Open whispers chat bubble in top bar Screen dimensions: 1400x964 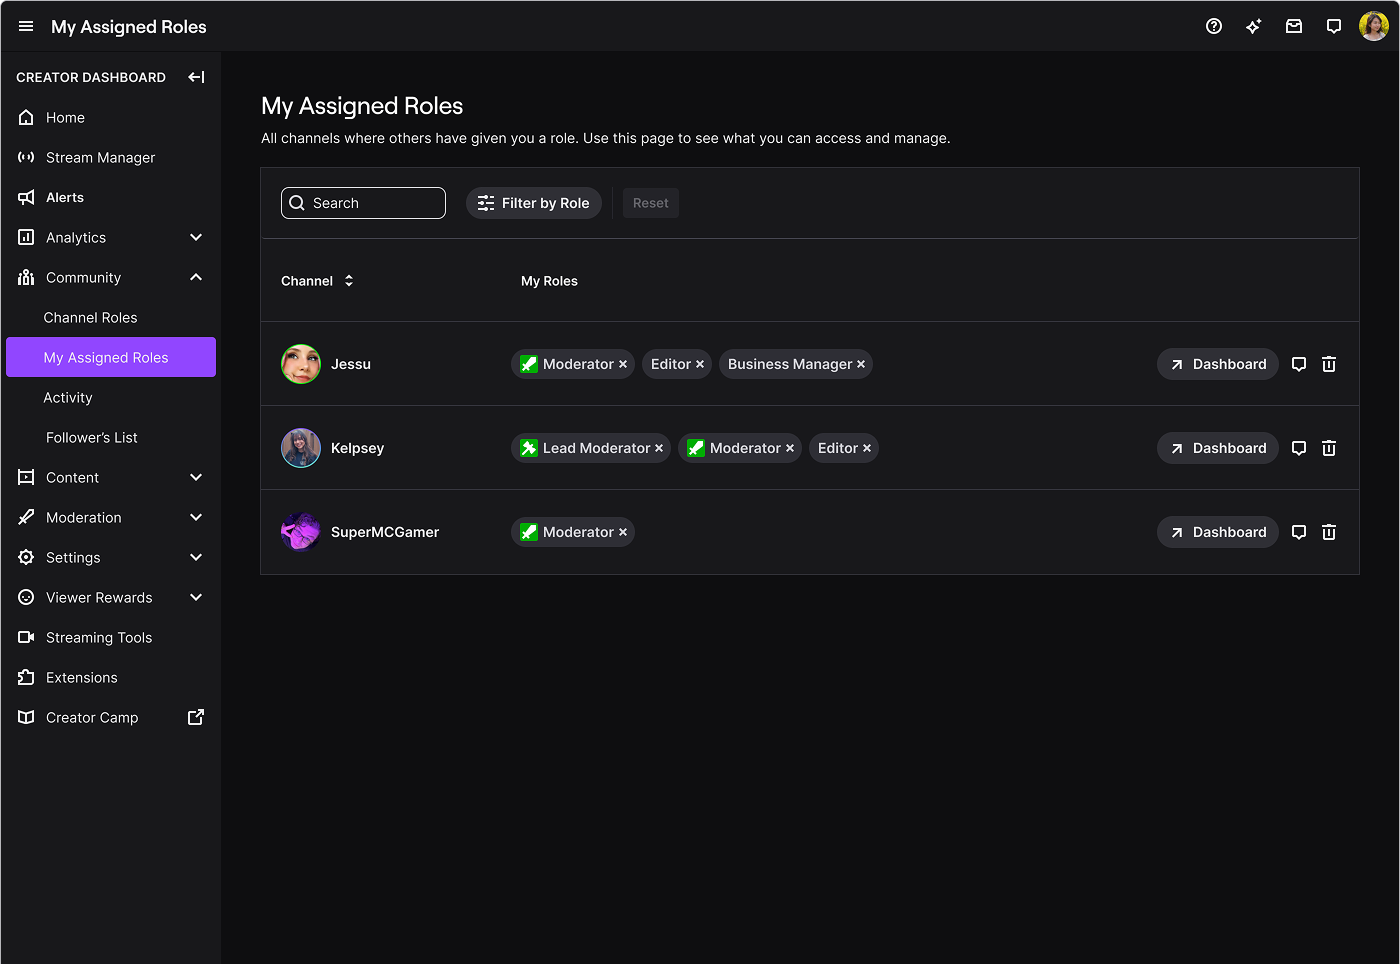(1334, 27)
